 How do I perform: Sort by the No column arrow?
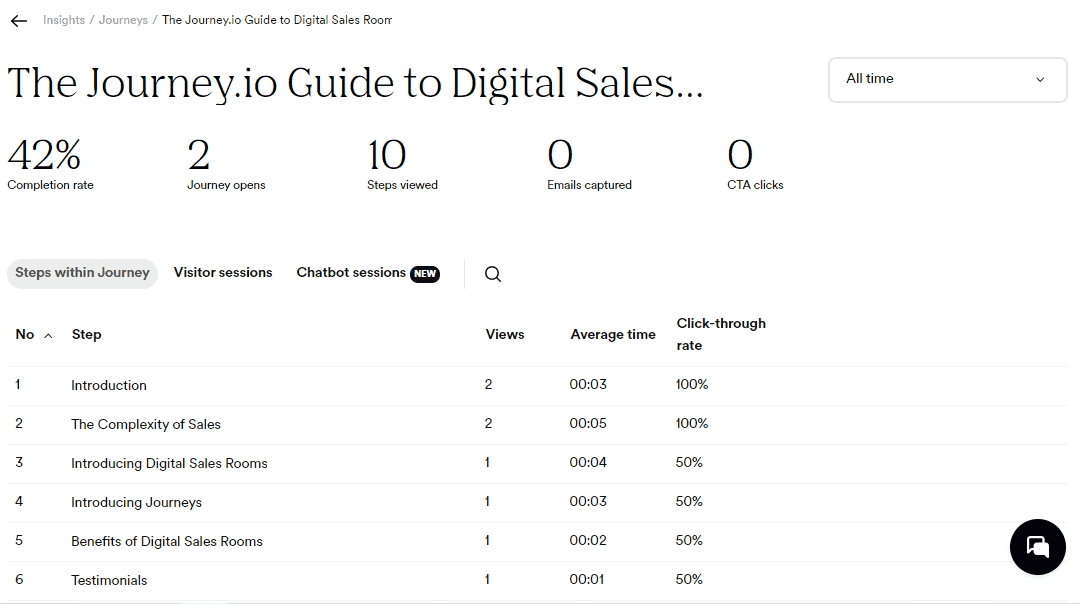tap(48, 335)
